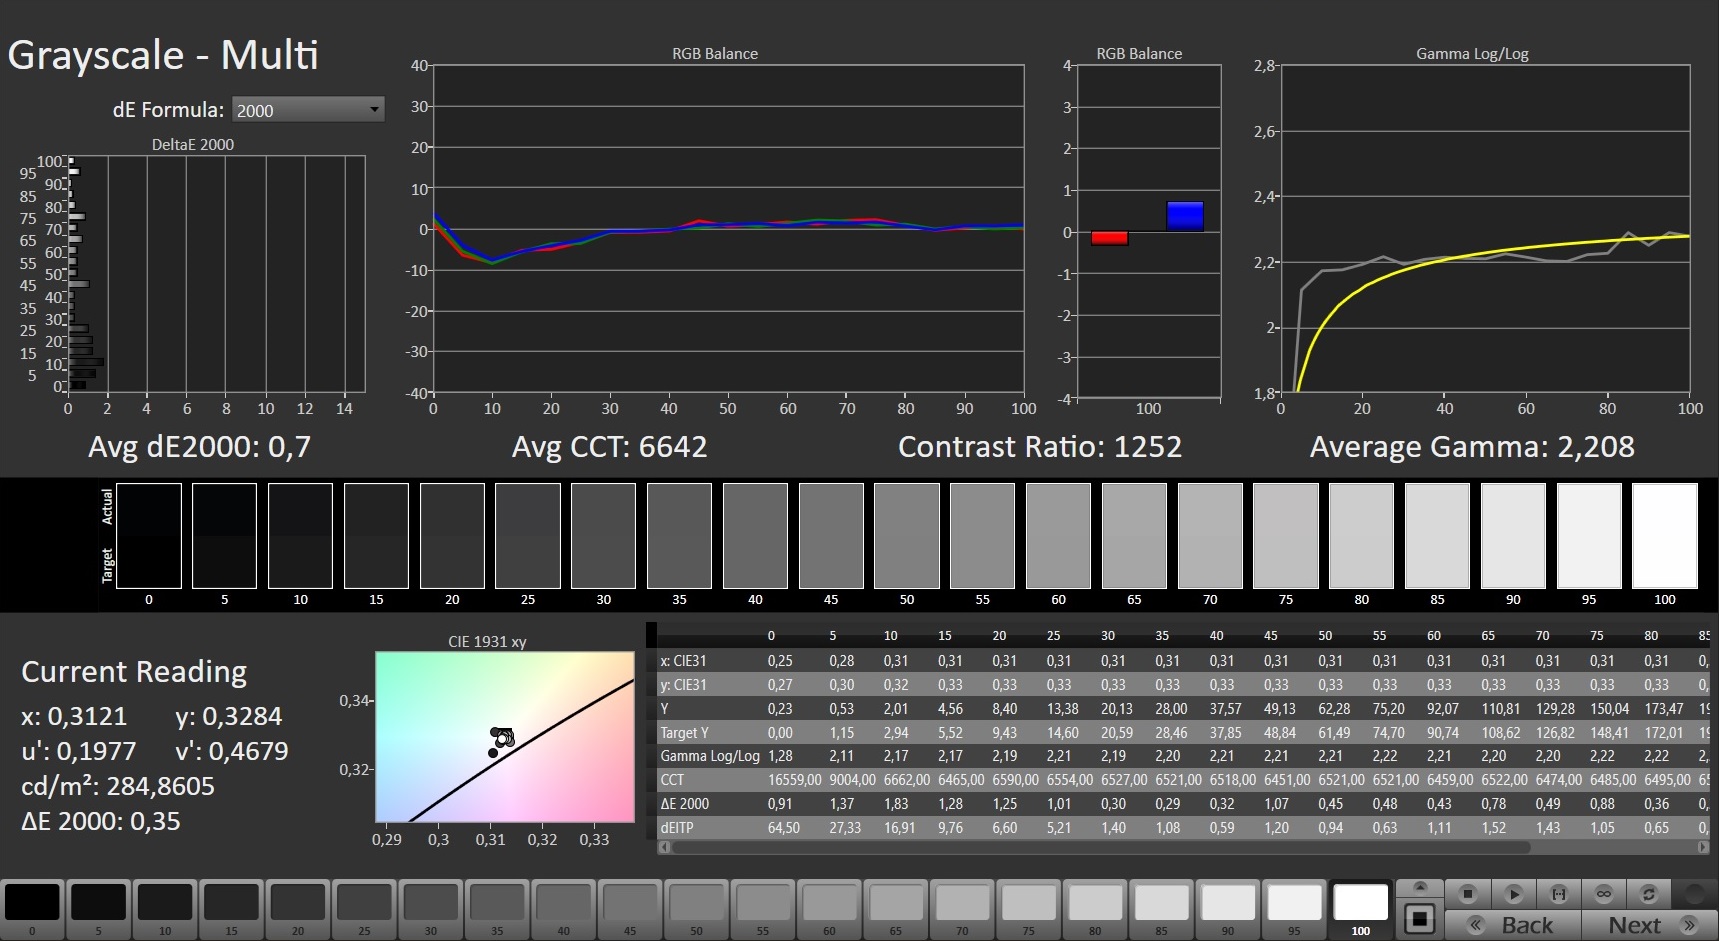Click the horizontal scrollbar under the data table
1720x941 pixels.
[1100, 847]
